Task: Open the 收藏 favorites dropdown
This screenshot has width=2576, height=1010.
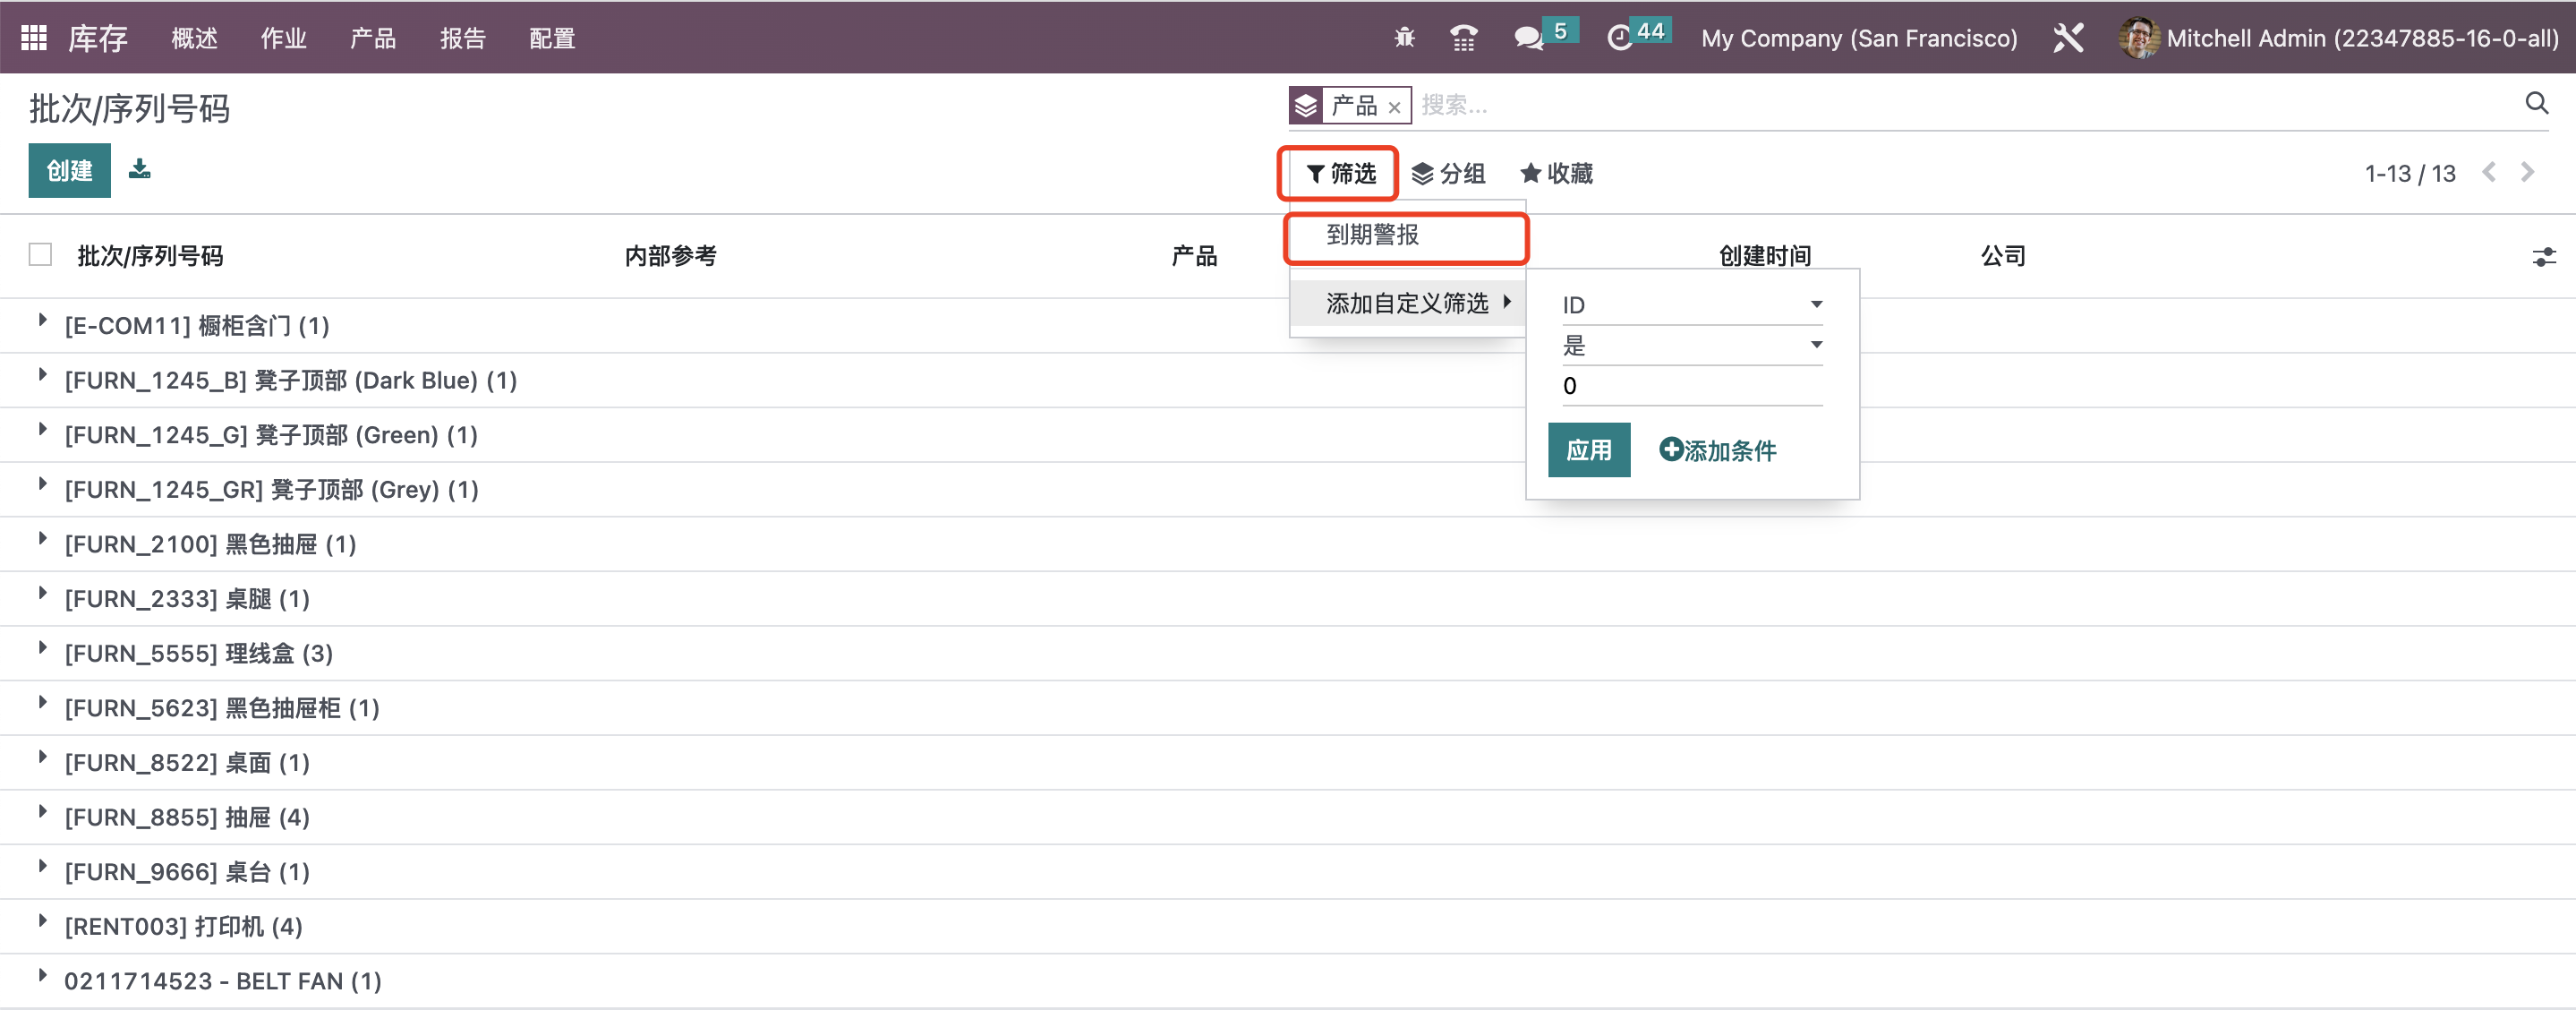Action: point(1556,173)
